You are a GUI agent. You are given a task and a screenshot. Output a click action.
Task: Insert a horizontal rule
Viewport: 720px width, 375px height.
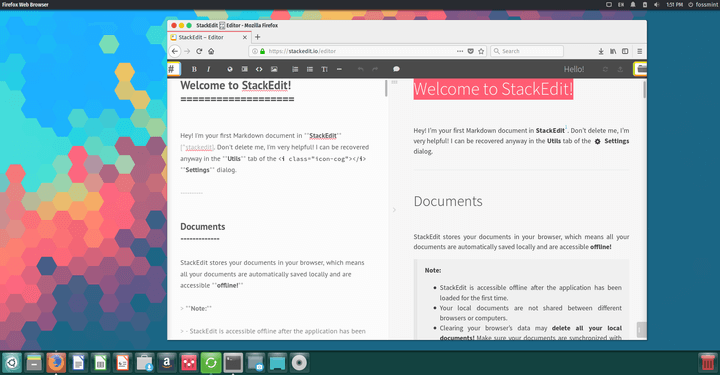tap(339, 69)
